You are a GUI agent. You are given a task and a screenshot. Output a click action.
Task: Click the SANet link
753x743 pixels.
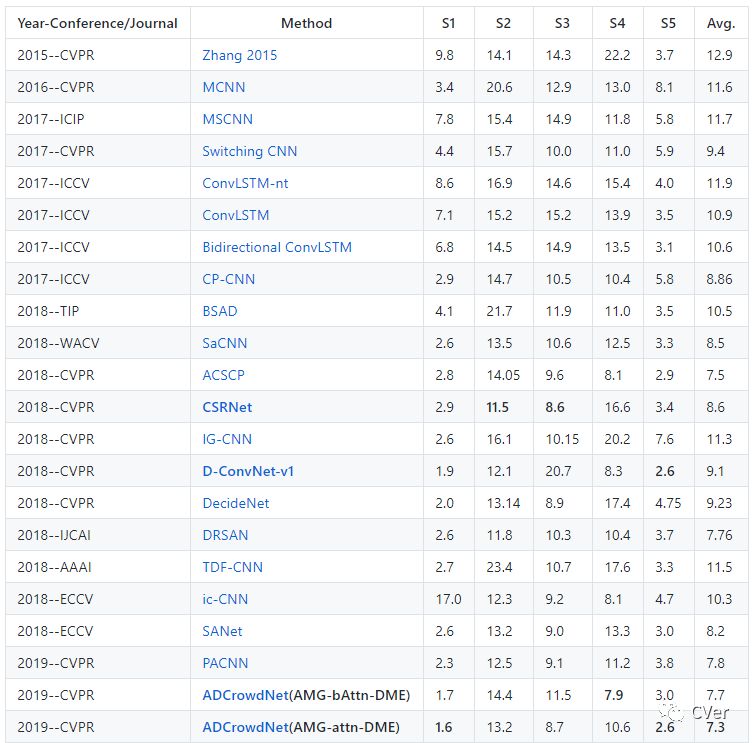[222, 631]
